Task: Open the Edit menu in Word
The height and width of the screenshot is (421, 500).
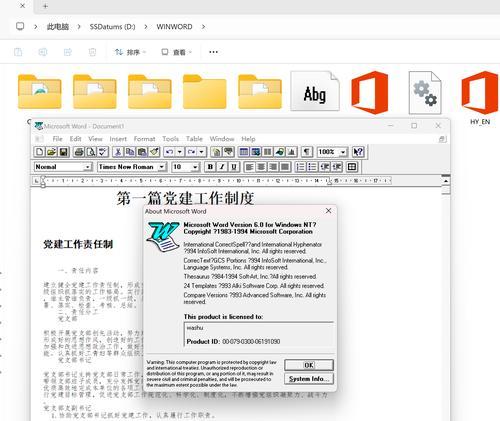Action: tap(75, 139)
